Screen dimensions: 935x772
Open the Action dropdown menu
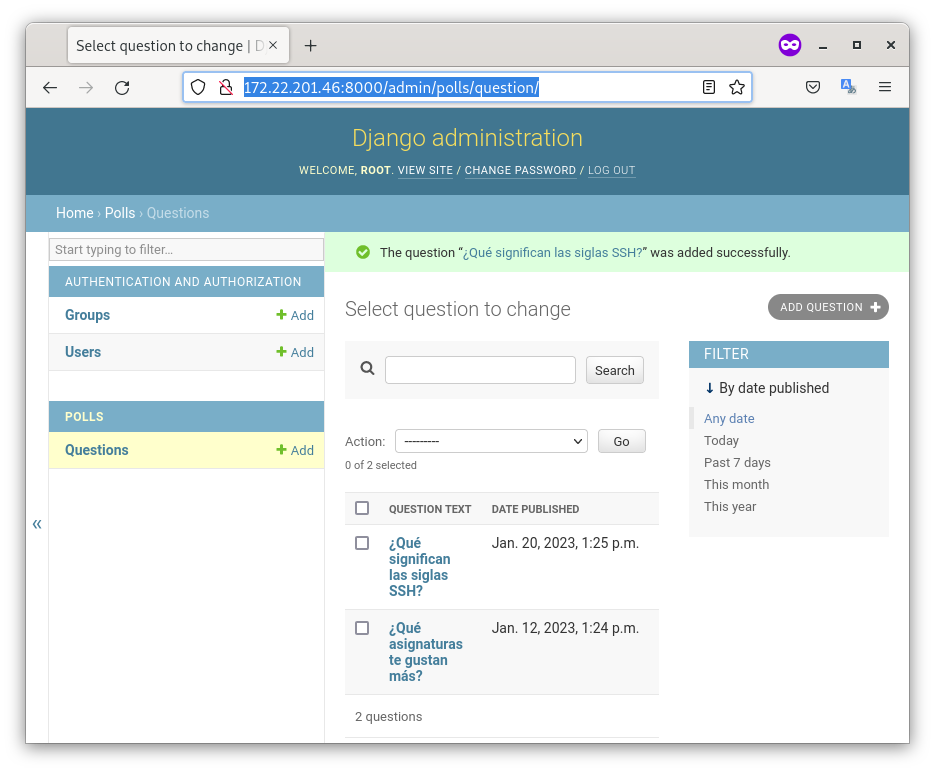(491, 441)
